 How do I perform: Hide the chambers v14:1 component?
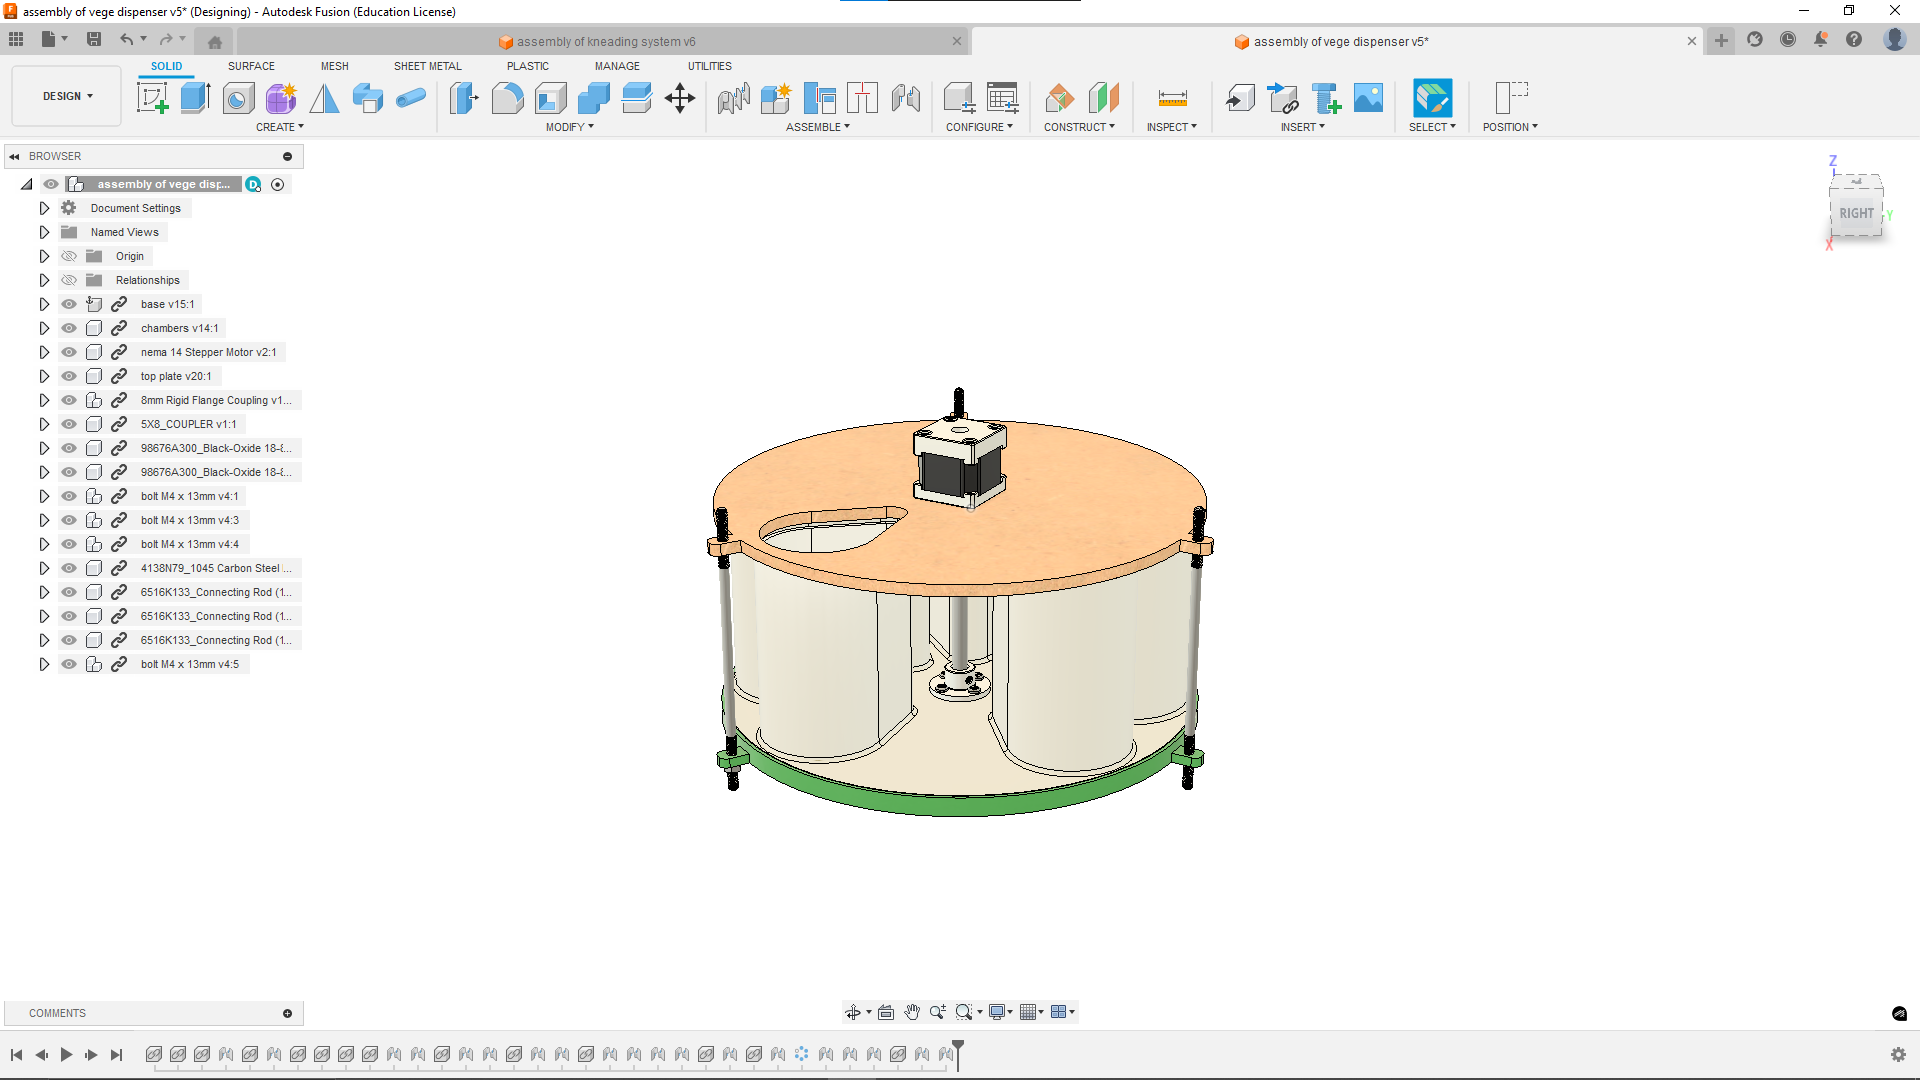pos(69,328)
